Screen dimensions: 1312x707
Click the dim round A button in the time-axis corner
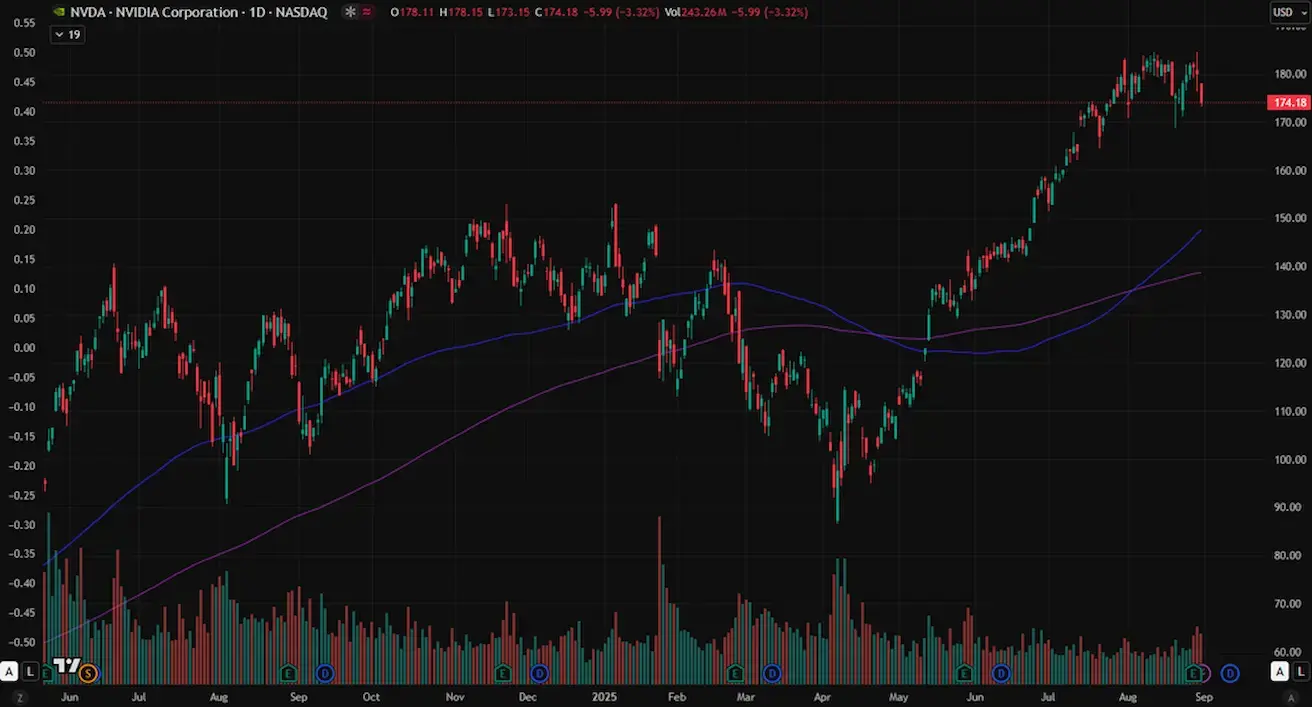point(1291,696)
